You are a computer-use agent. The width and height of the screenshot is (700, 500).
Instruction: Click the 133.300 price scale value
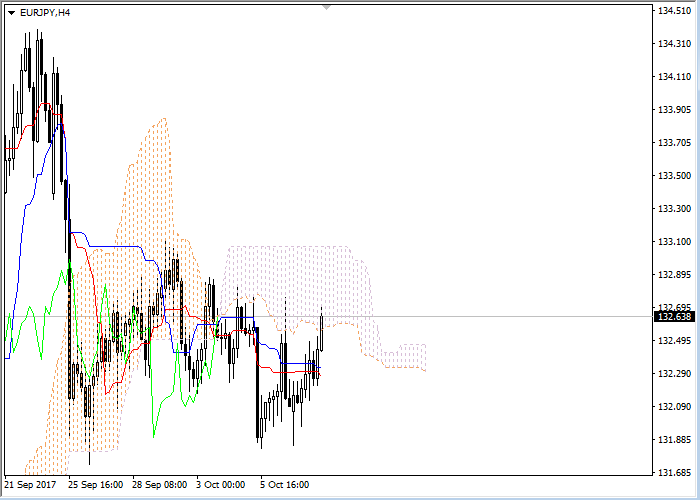[x=675, y=208]
